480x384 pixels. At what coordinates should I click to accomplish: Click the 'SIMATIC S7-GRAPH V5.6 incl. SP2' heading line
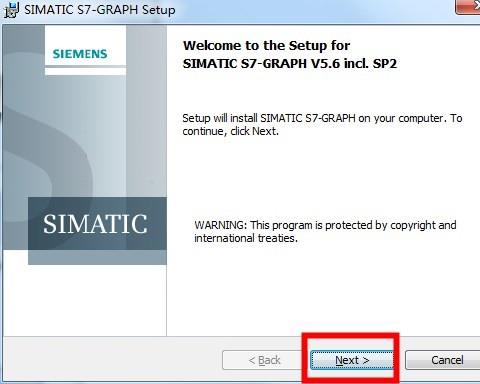[x=290, y=63]
